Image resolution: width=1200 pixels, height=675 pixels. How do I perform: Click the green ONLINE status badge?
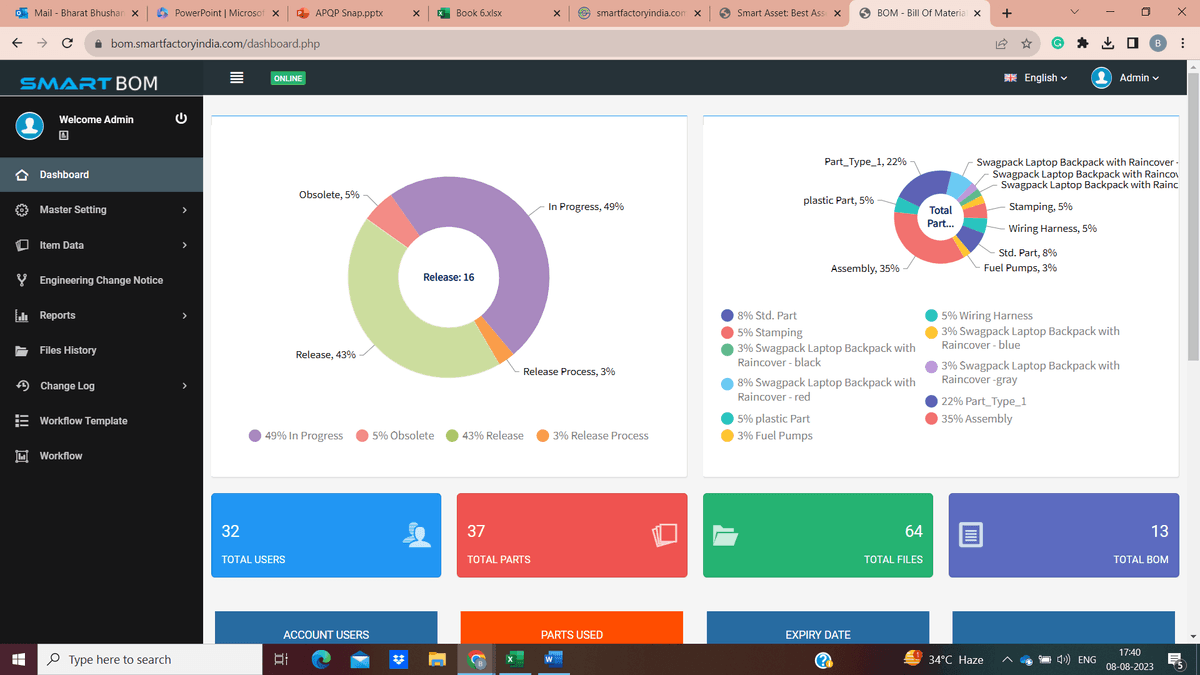287,77
